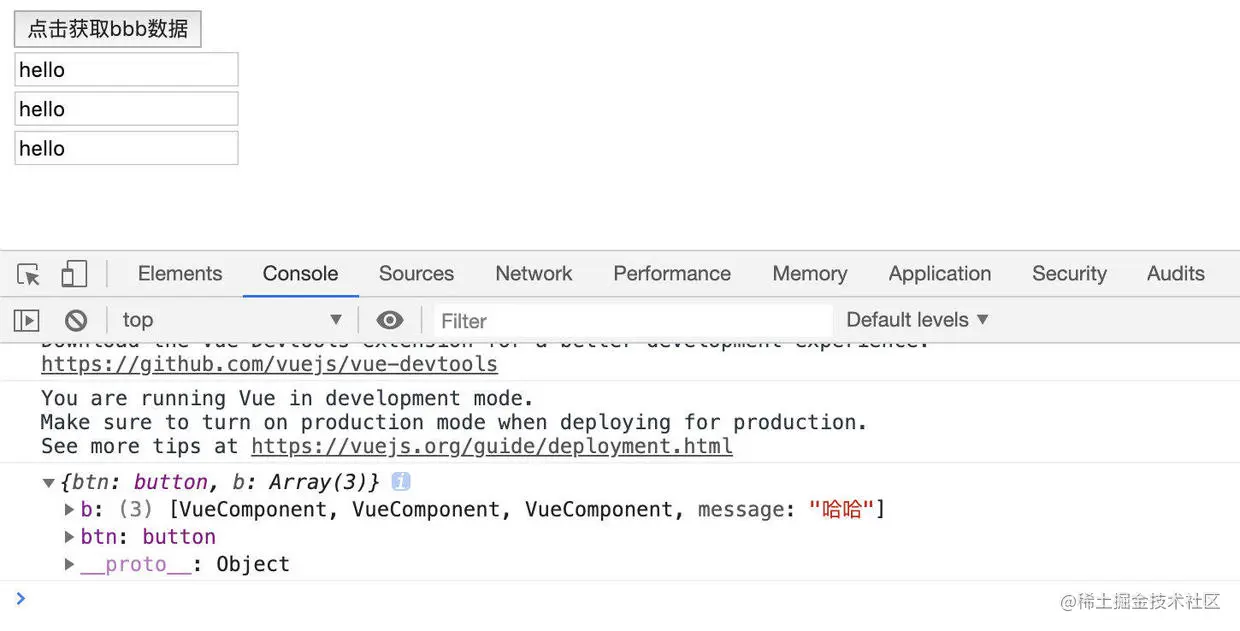
Task: Expand the btn: button entry
Action: pos(69,536)
